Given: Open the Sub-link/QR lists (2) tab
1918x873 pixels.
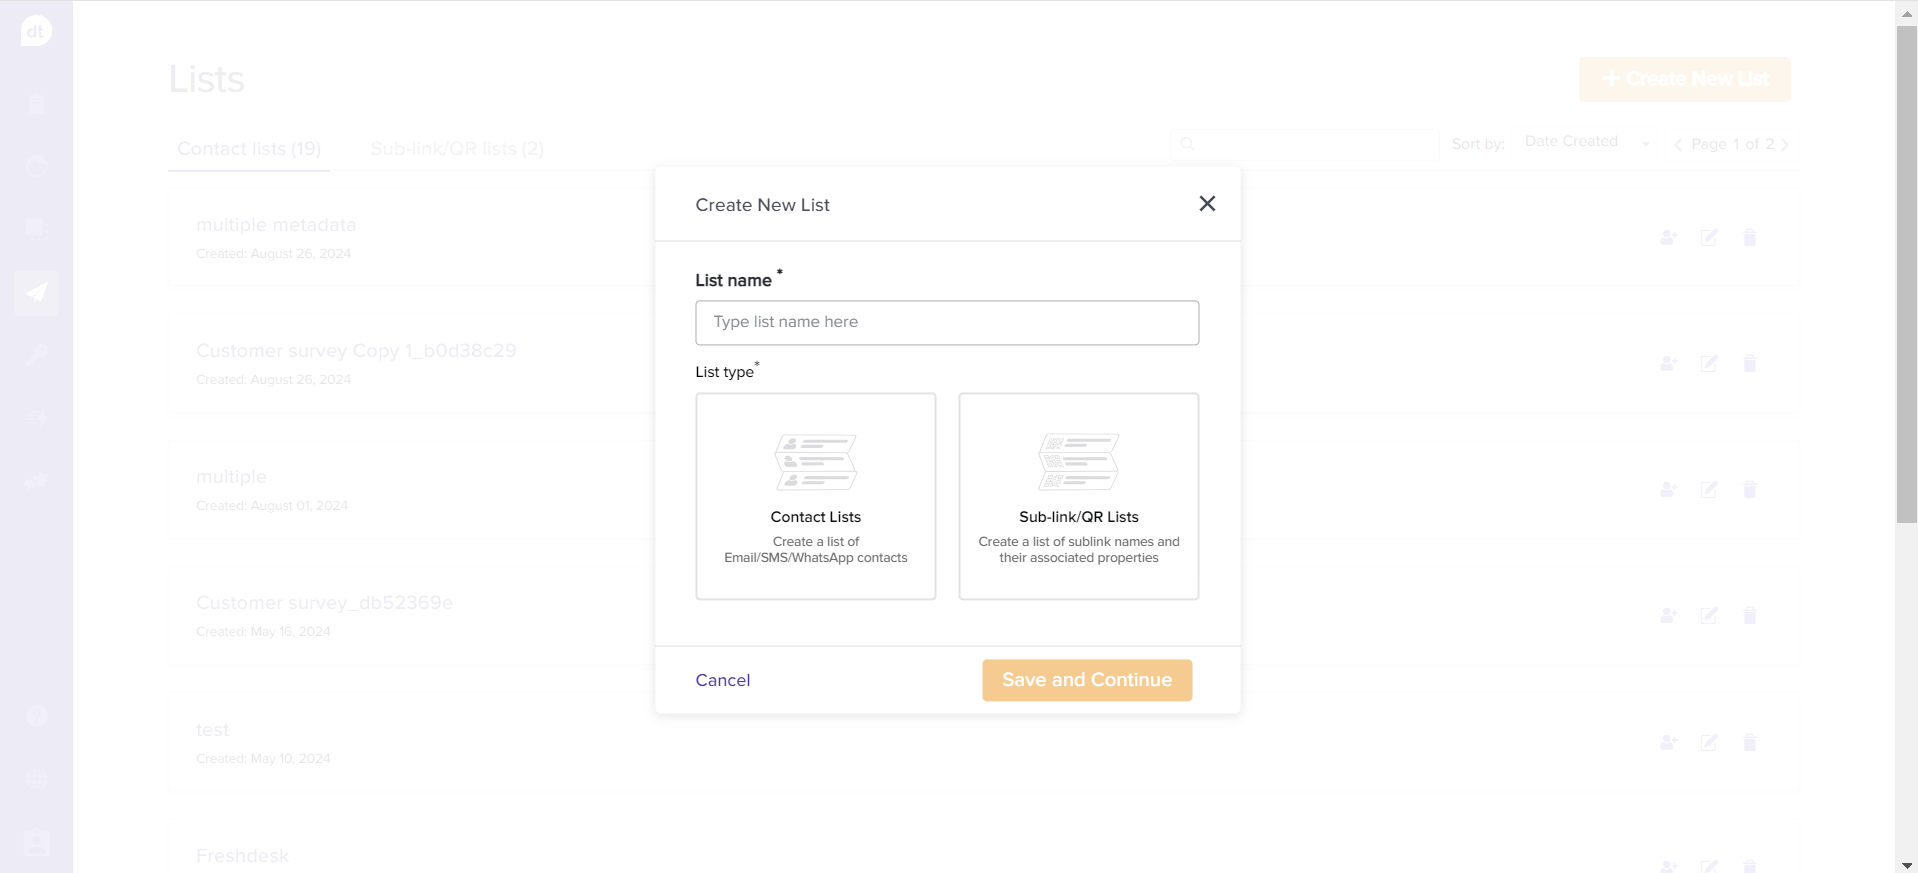Looking at the screenshot, I should coord(457,149).
